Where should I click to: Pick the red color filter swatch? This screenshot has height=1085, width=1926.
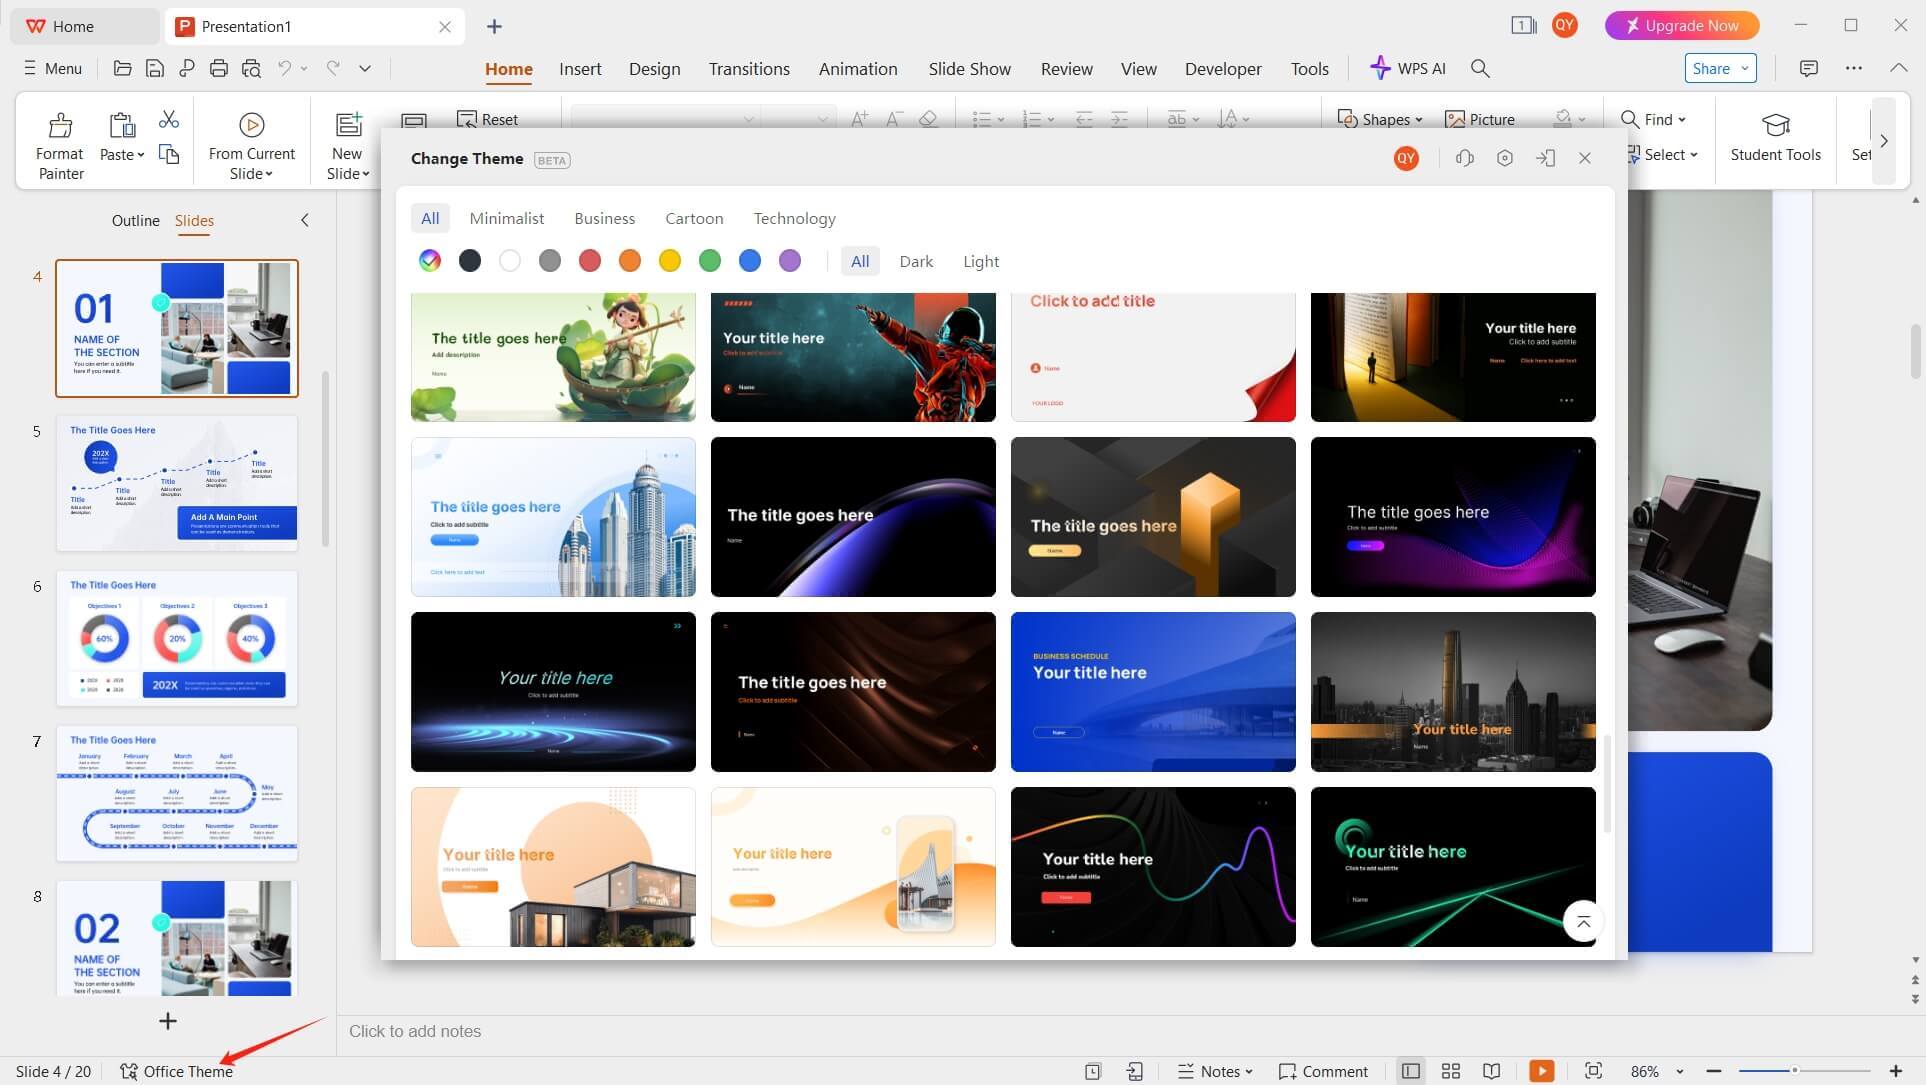[590, 261]
